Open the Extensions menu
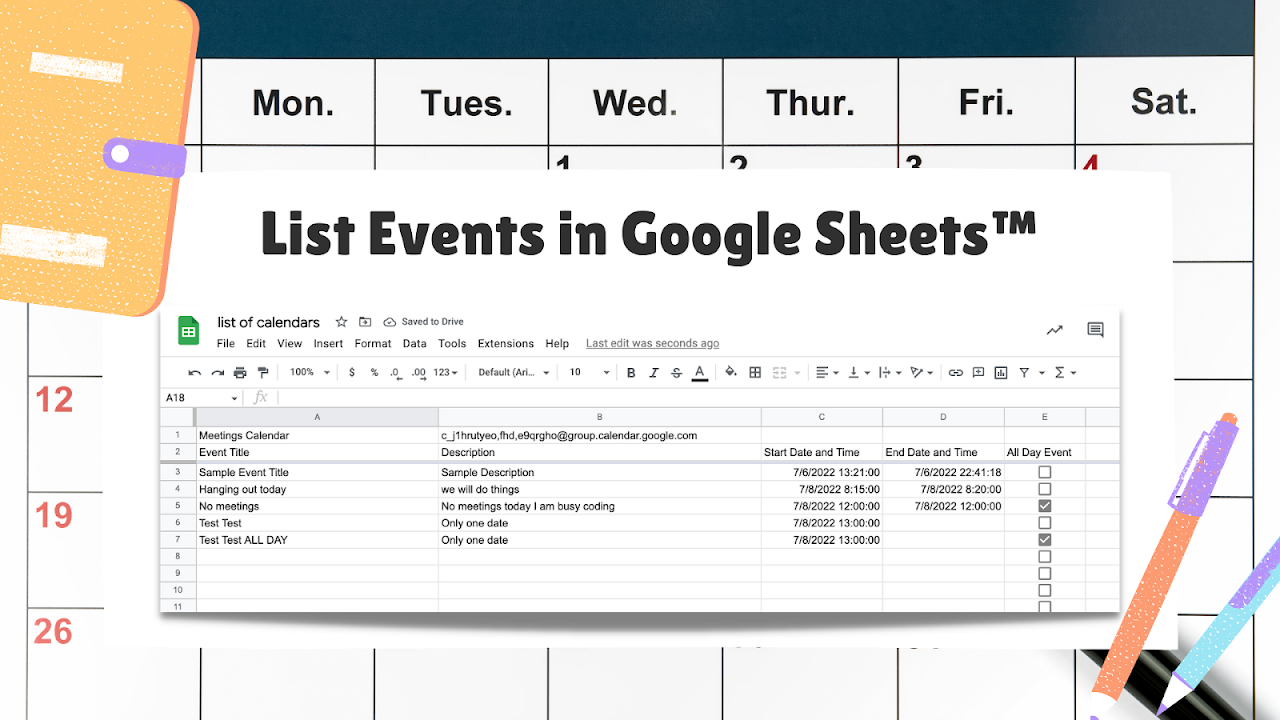This screenshot has width=1280, height=720. [506, 344]
